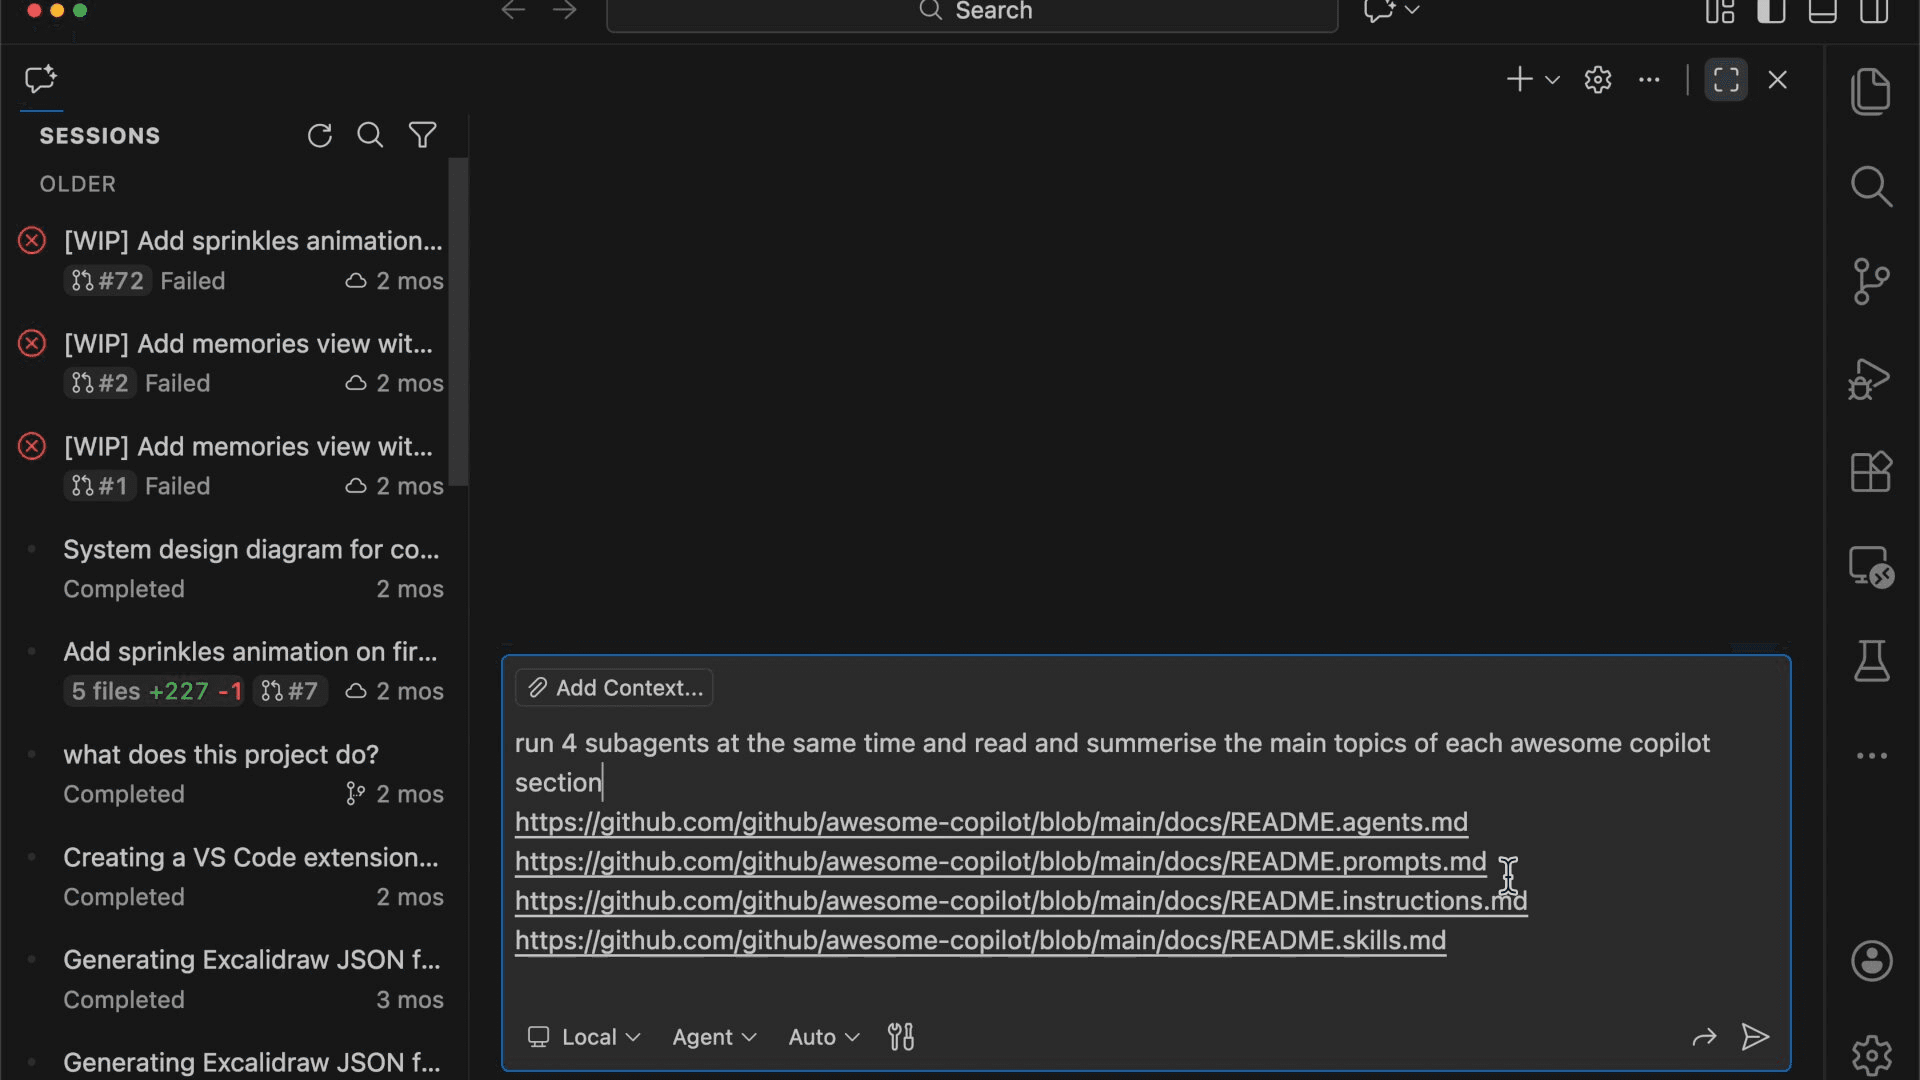The height and width of the screenshot is (1080, 1920).
Task: Click the Add Context button
Action: point(614,688)
